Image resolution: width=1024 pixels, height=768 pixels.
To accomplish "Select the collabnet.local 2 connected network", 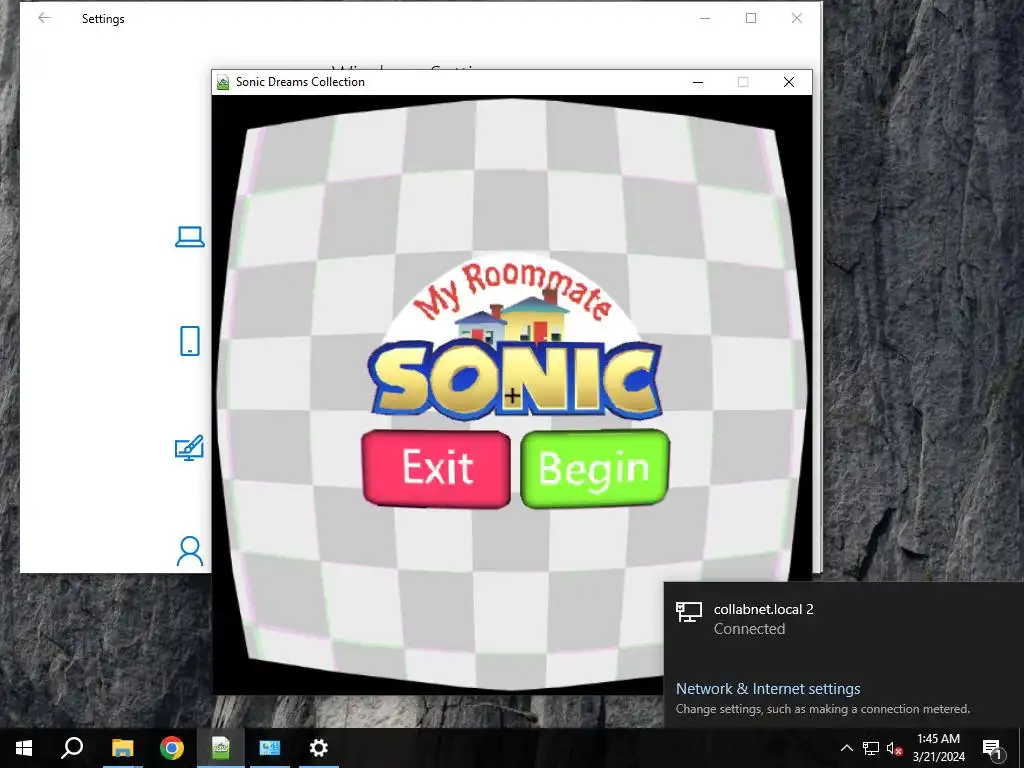I will click(x=844, y=619).
